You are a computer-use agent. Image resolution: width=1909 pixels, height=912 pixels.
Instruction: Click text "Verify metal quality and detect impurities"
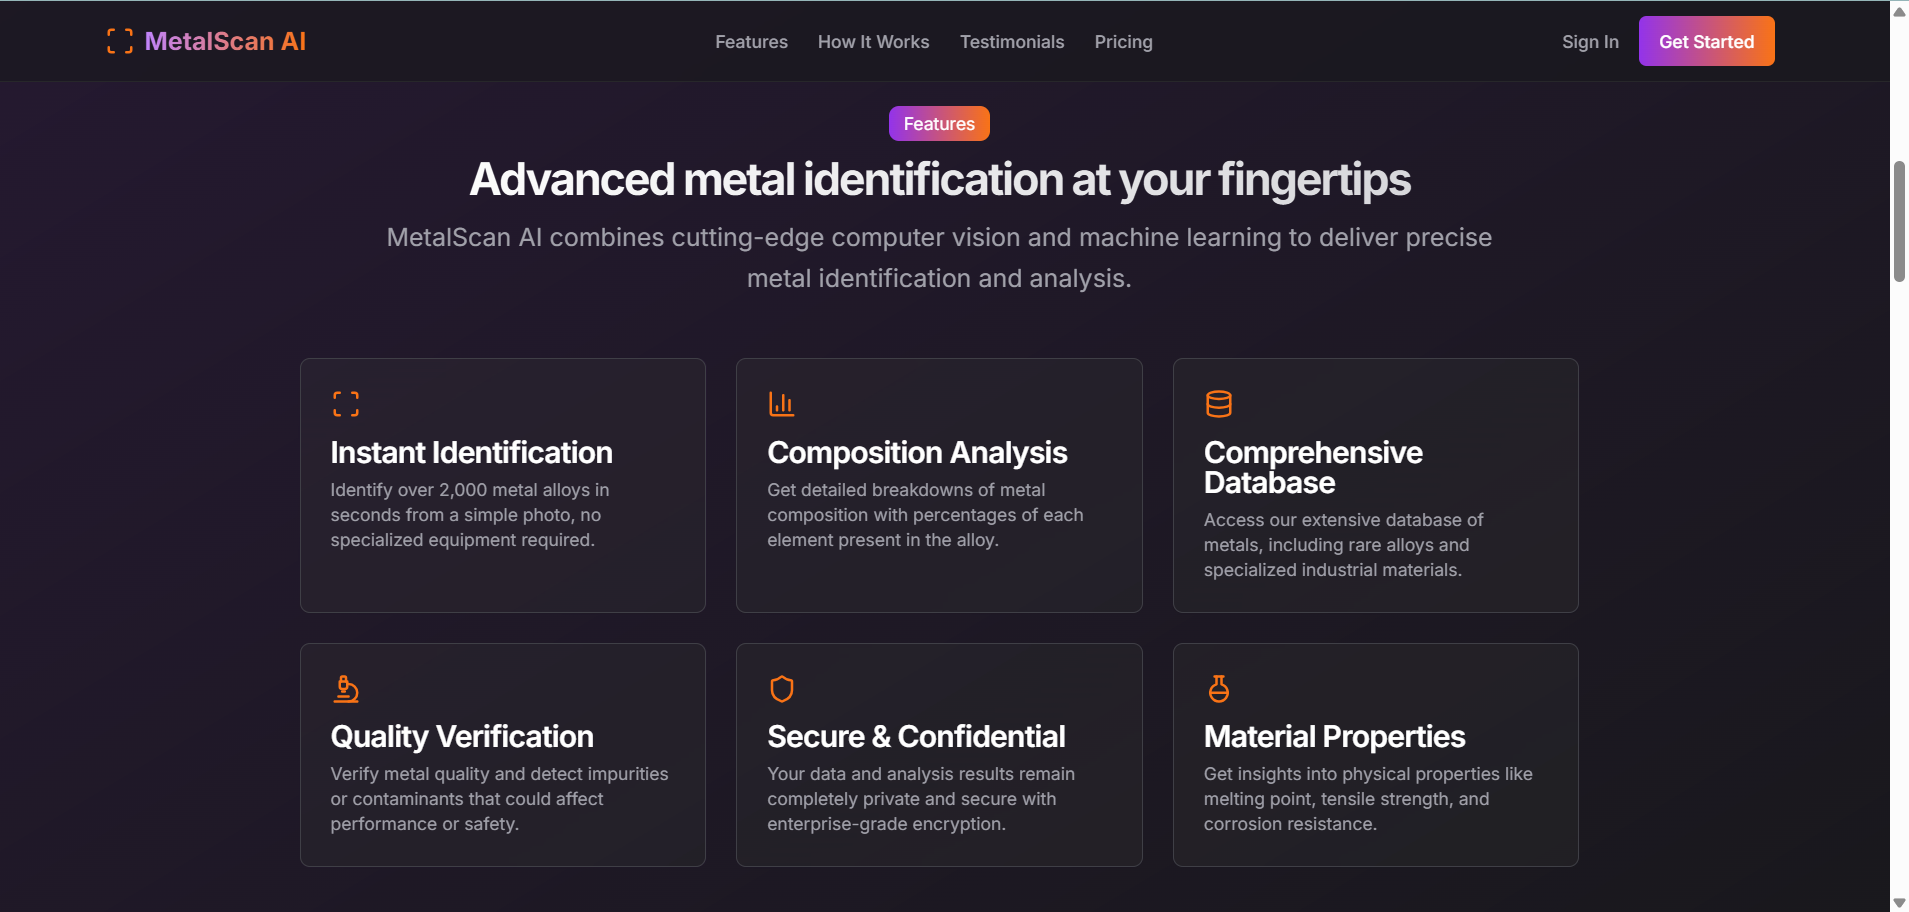tap(499, 799)
